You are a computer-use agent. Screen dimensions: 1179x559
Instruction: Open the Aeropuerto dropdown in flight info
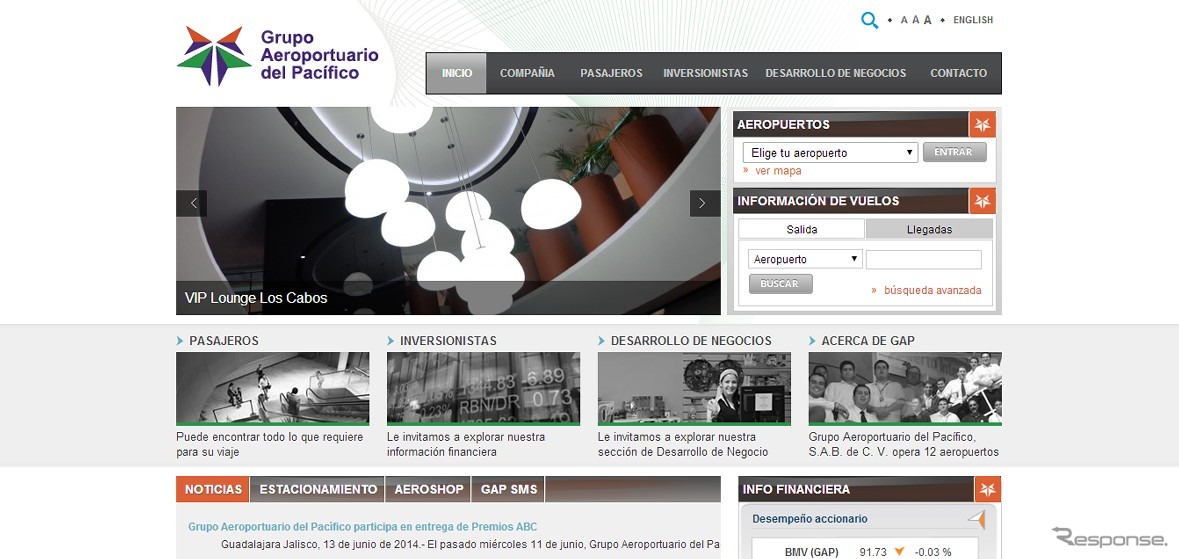coord(805,260)
